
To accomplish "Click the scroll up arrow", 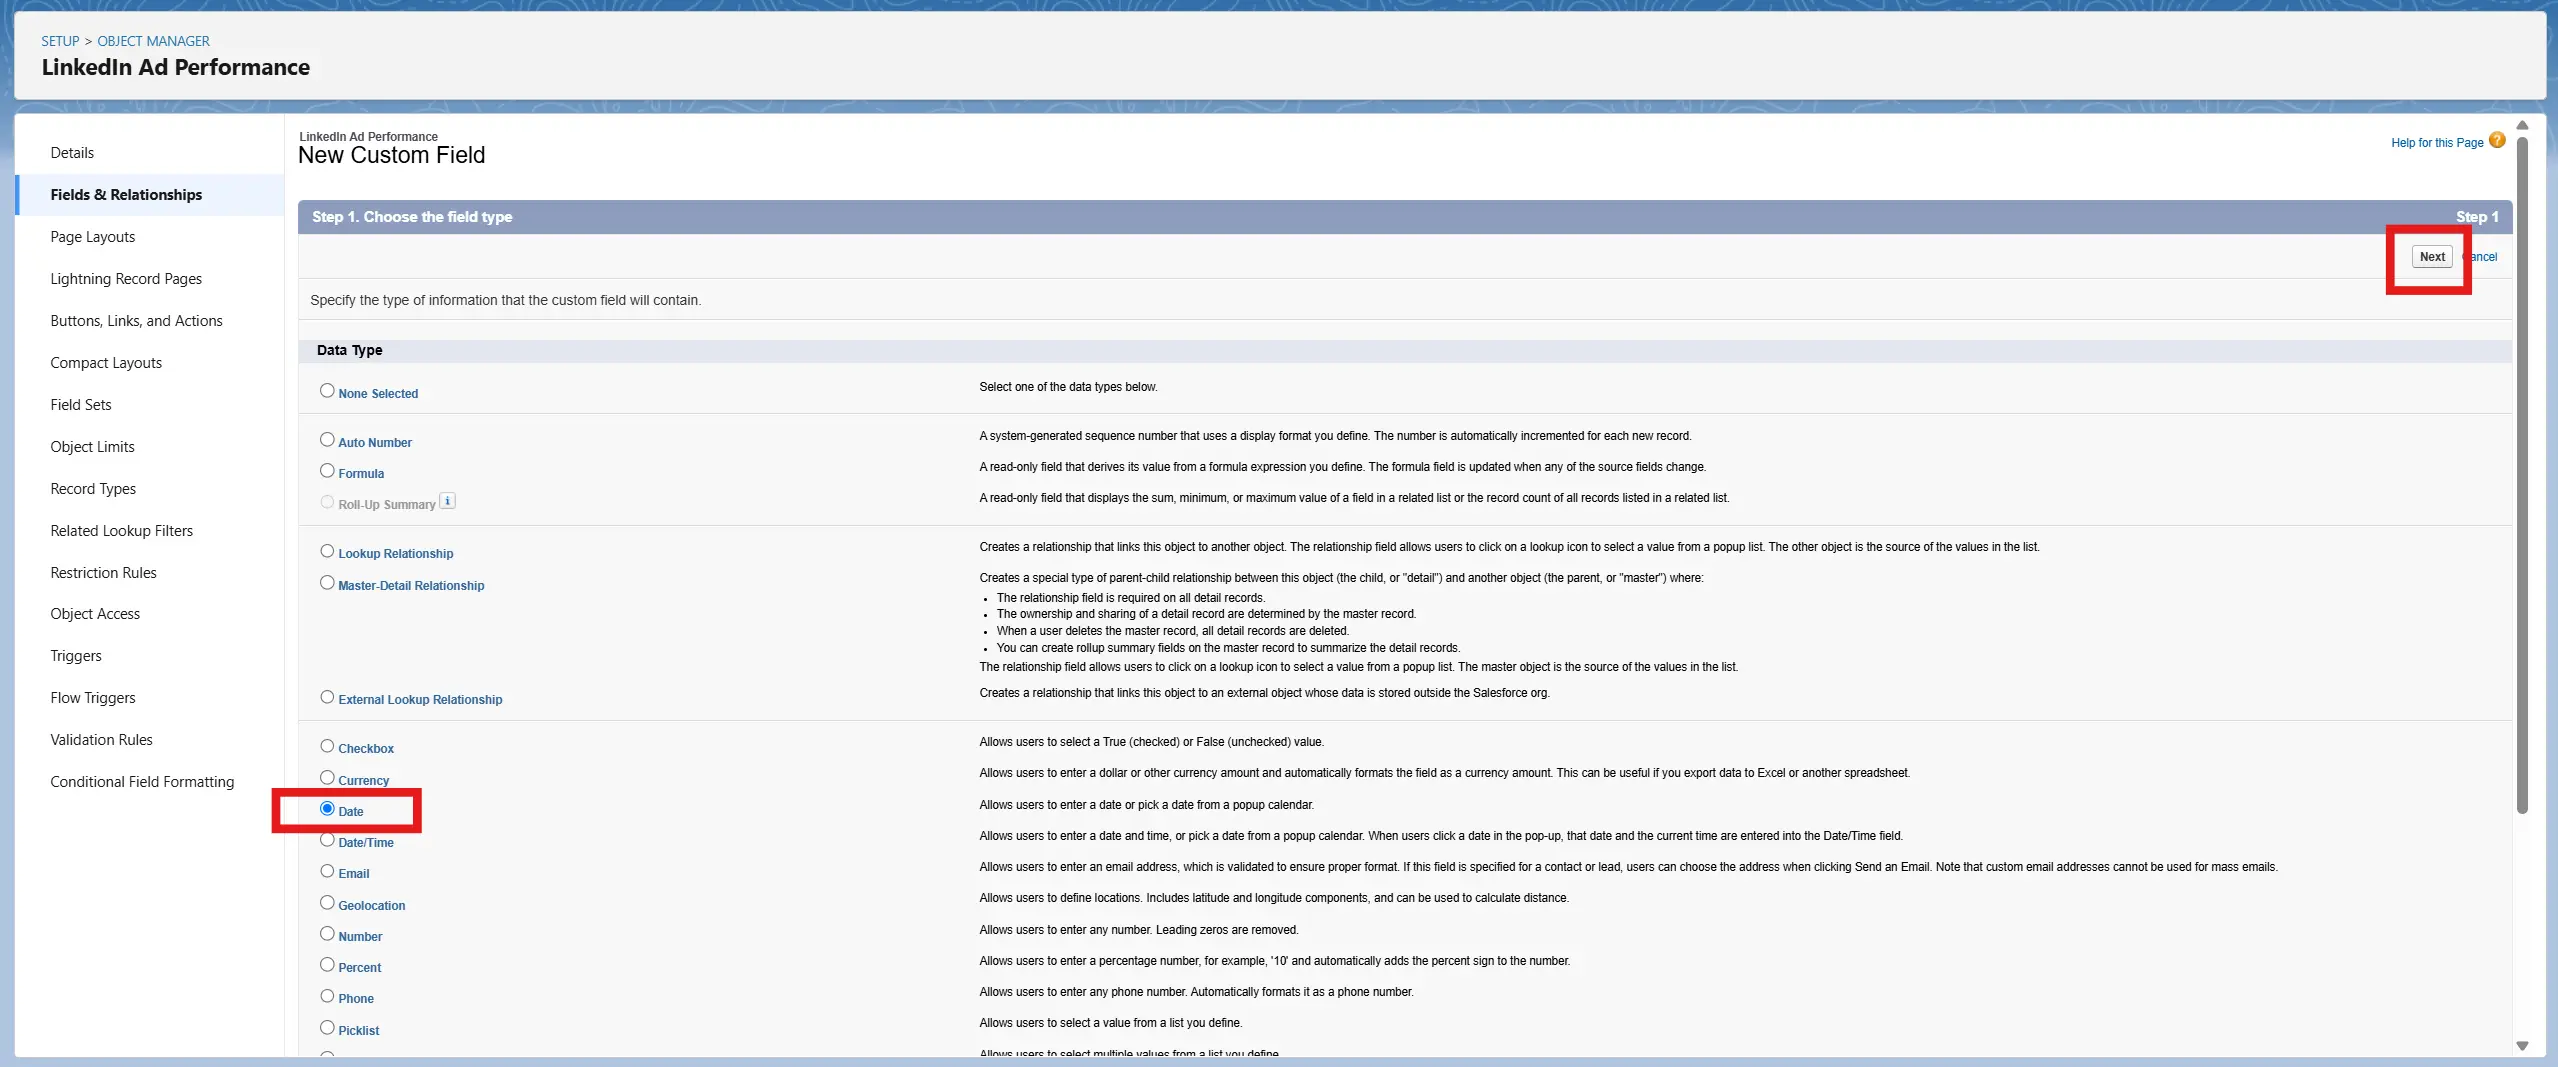I will coord(2522,126).
